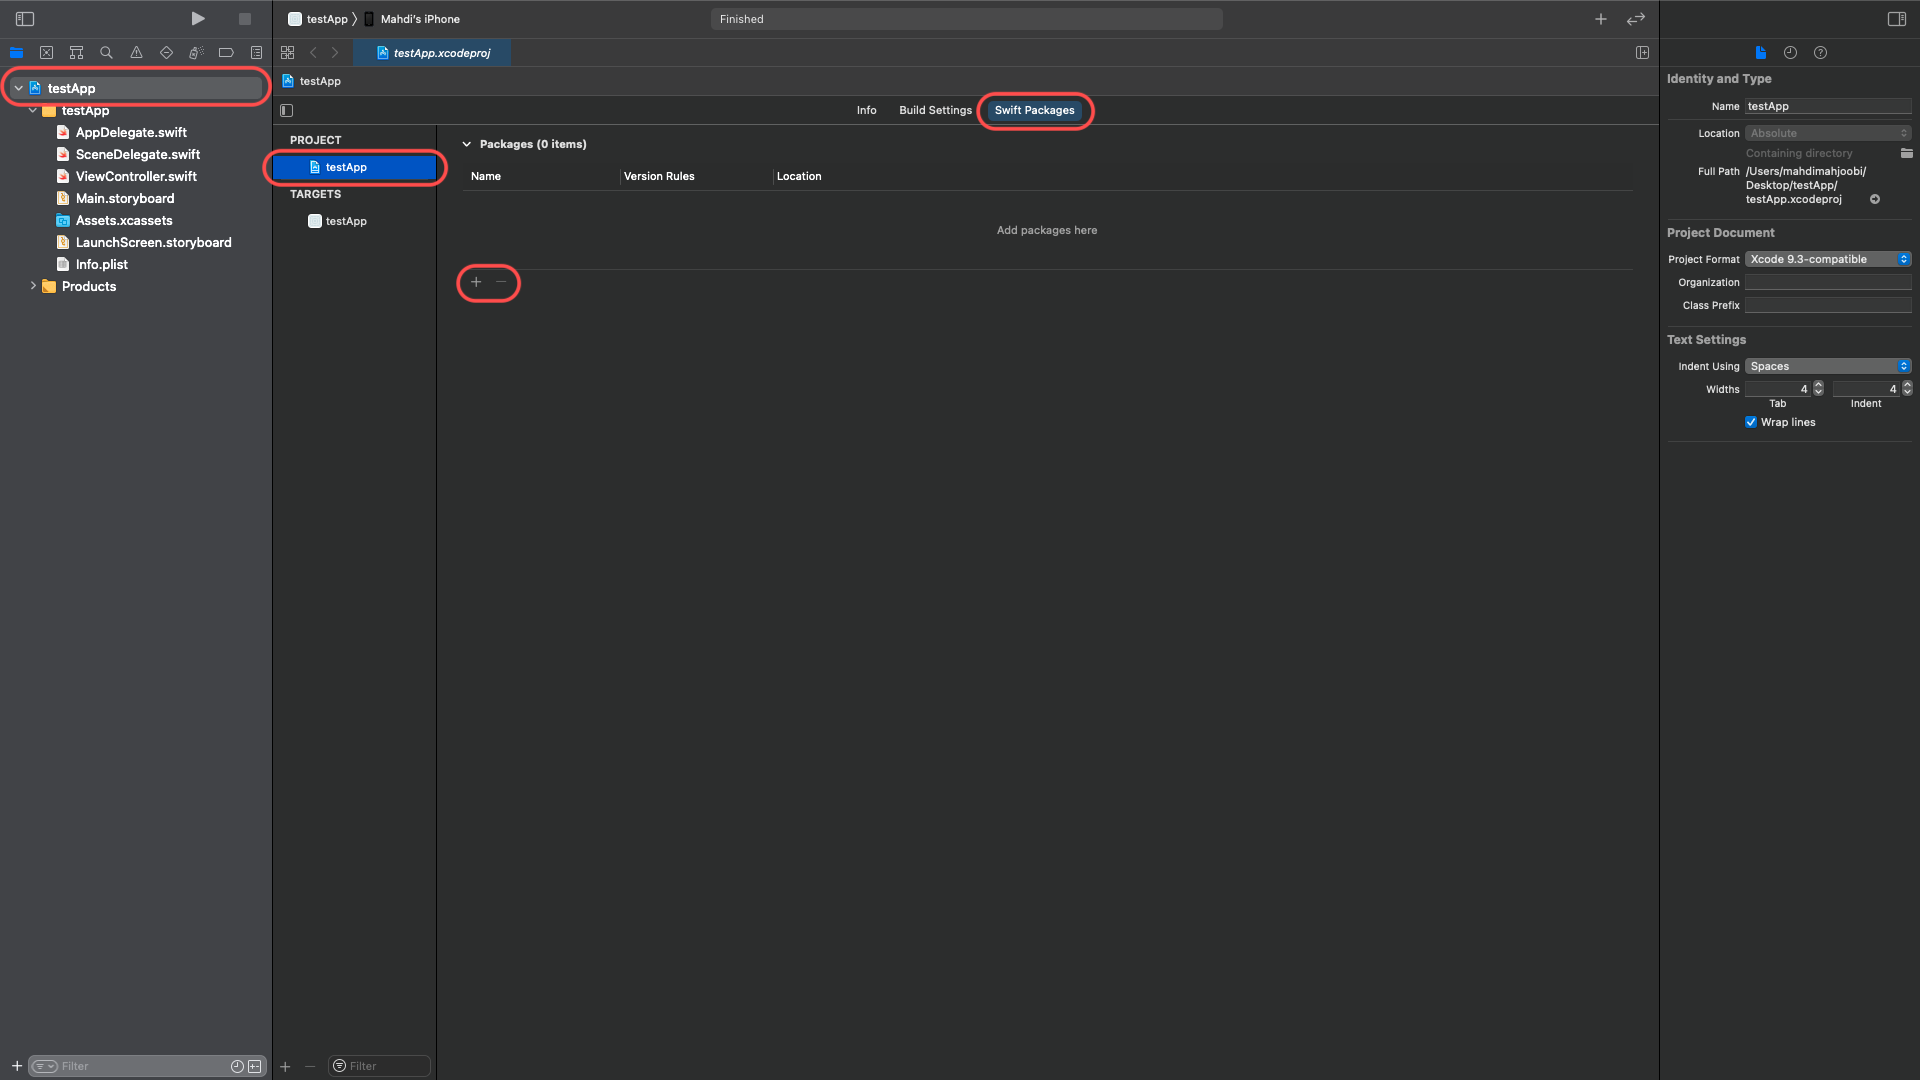
Task: Toggle the right inspector panel
Action: click(1896, 19)
